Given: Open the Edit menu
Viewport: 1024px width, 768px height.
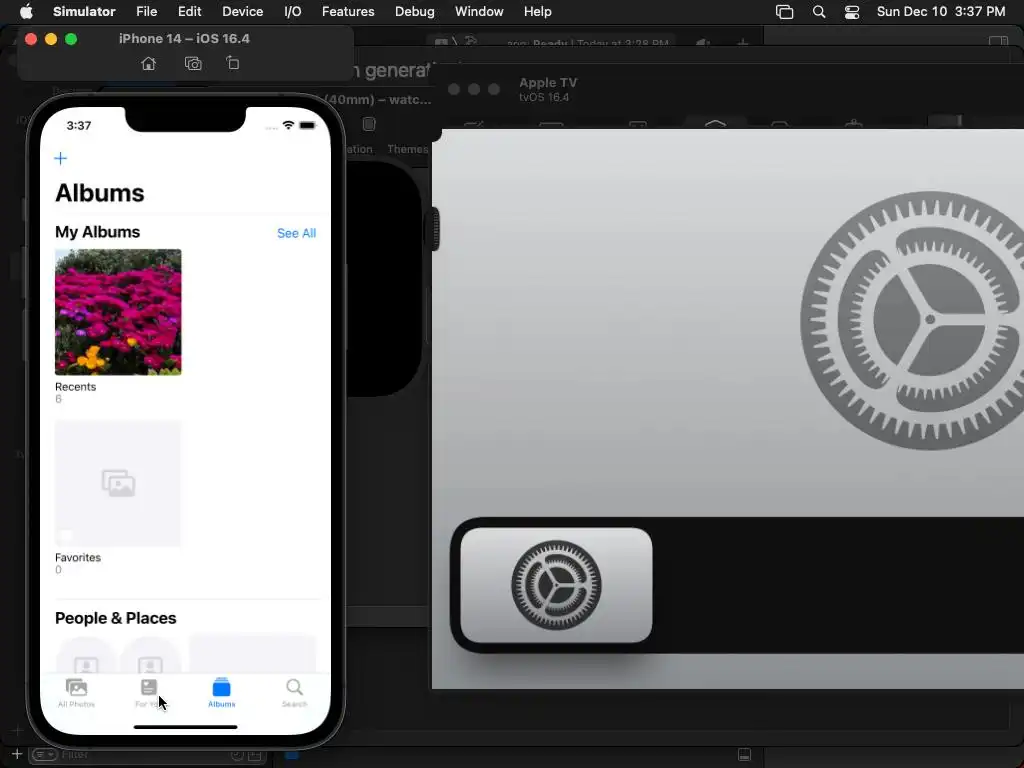Looking at the screenshot, I should coord(189,12).
